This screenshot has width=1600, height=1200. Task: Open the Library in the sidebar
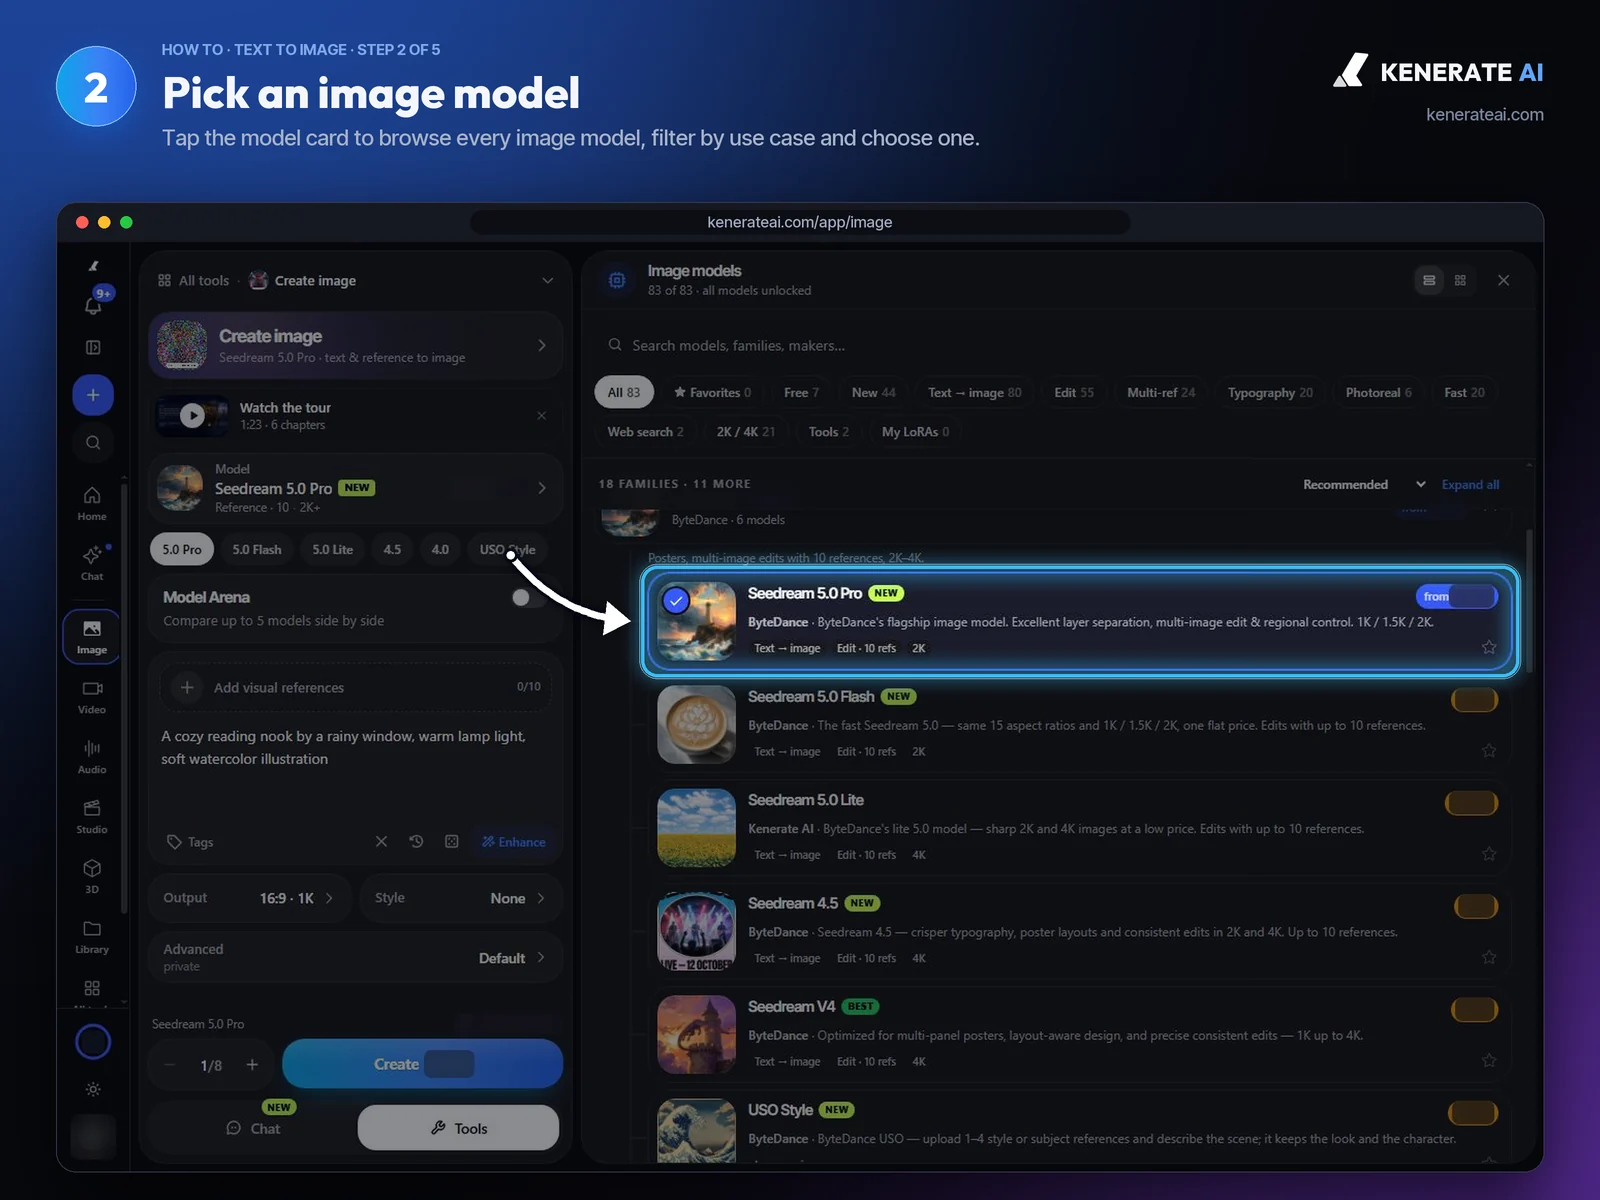92,937
